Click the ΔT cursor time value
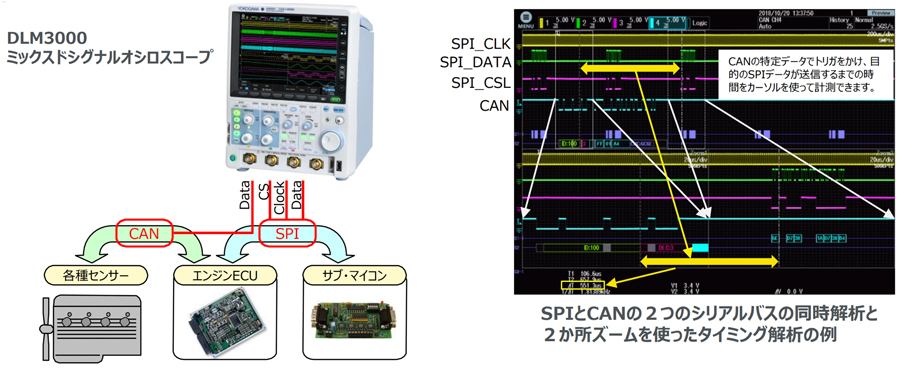This screenshot has width=900, height=368. click(582, 284)
